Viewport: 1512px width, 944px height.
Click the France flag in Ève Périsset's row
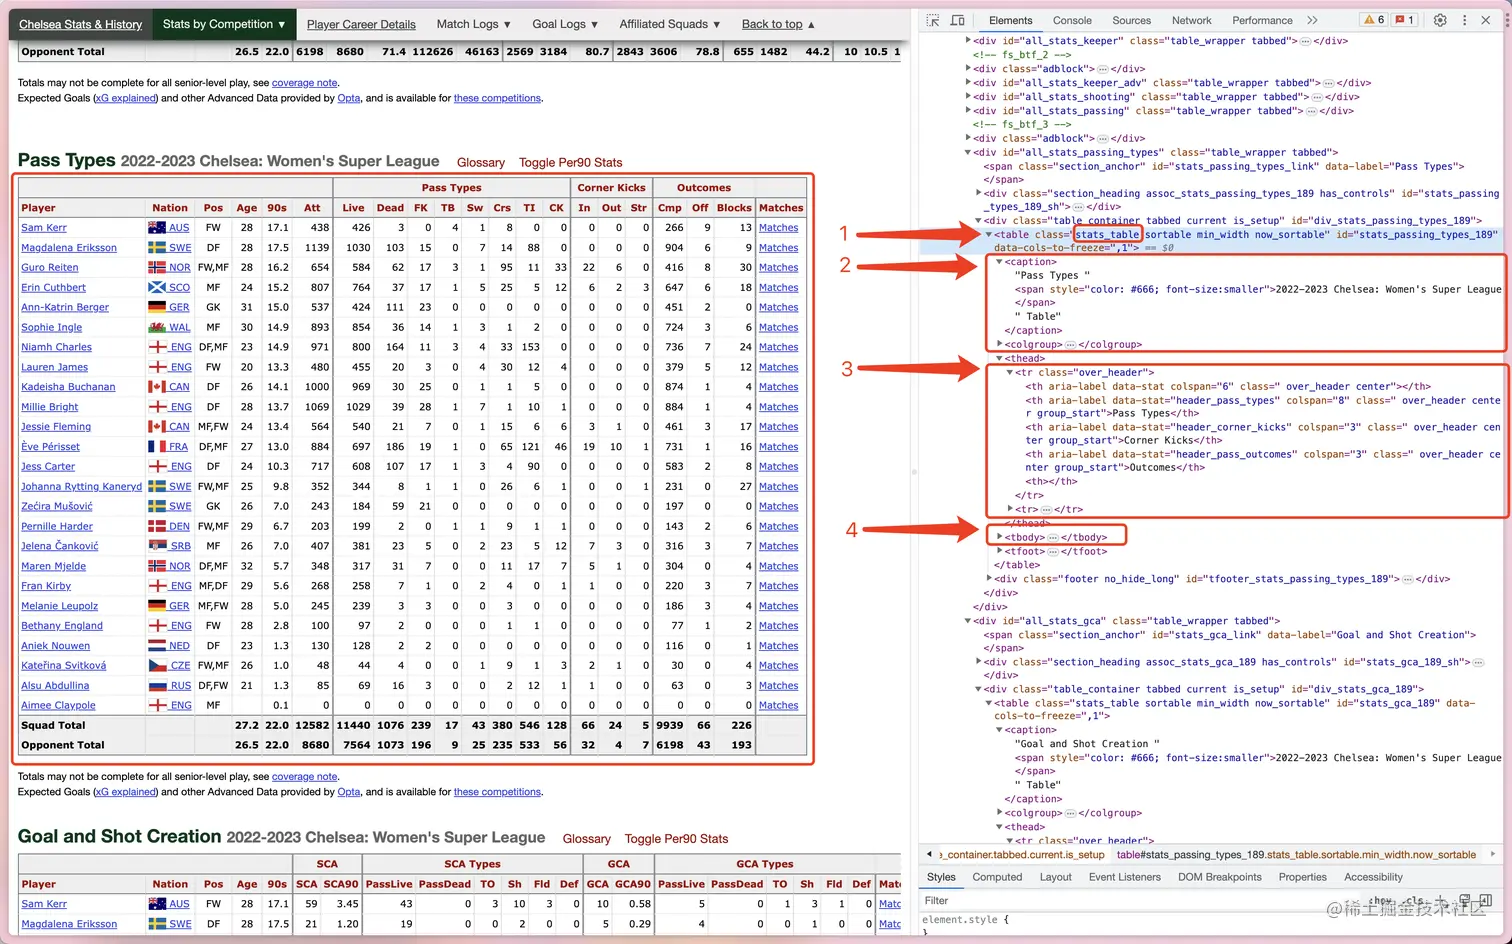click(x=157, y=447)
